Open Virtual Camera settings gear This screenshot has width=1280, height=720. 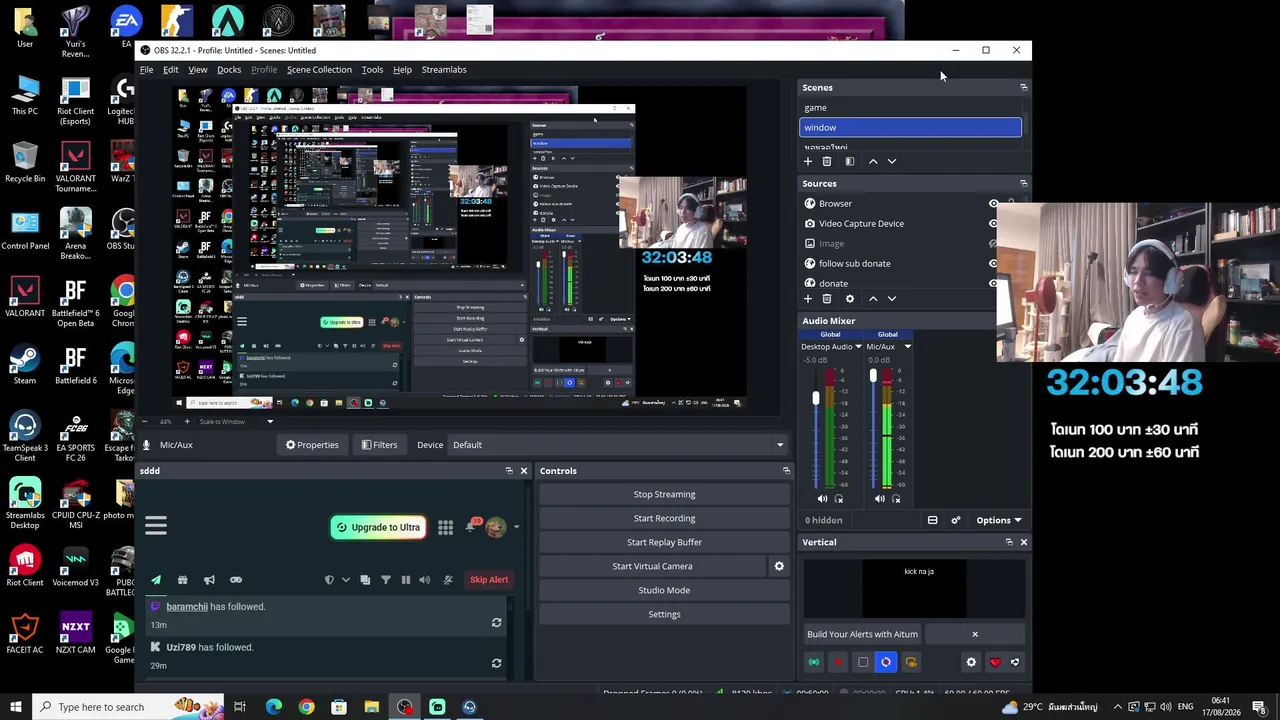pos(779,566)
